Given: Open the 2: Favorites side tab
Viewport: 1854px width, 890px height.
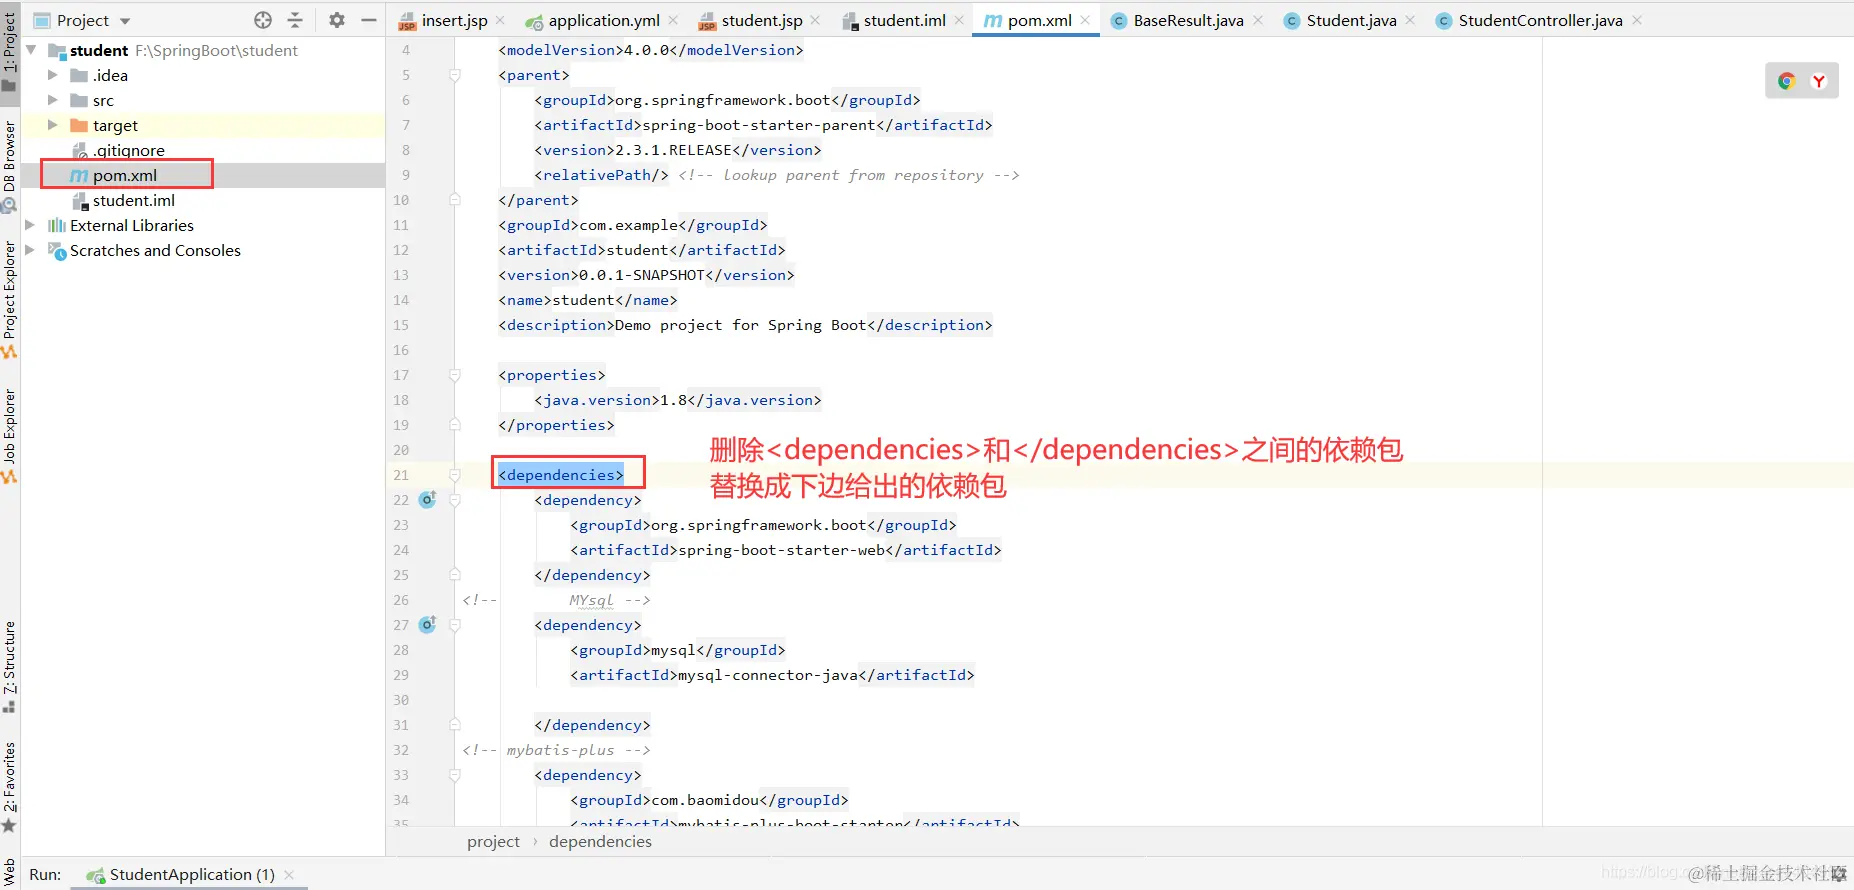Looking at the screenshot, I should [x=10, y=786].
